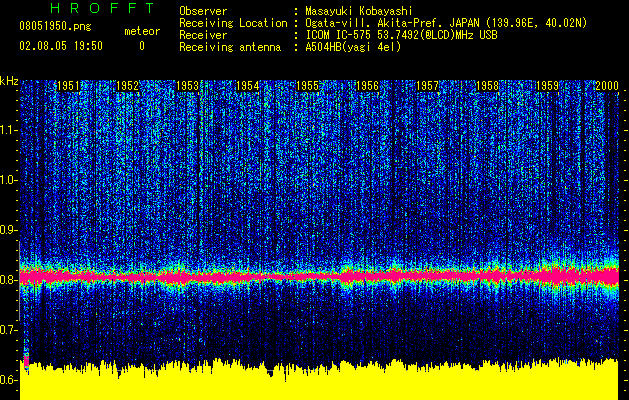This screenshot has height=400, width=629.
Task: Click the 1953 time marker
Action: tap(188, 87)
